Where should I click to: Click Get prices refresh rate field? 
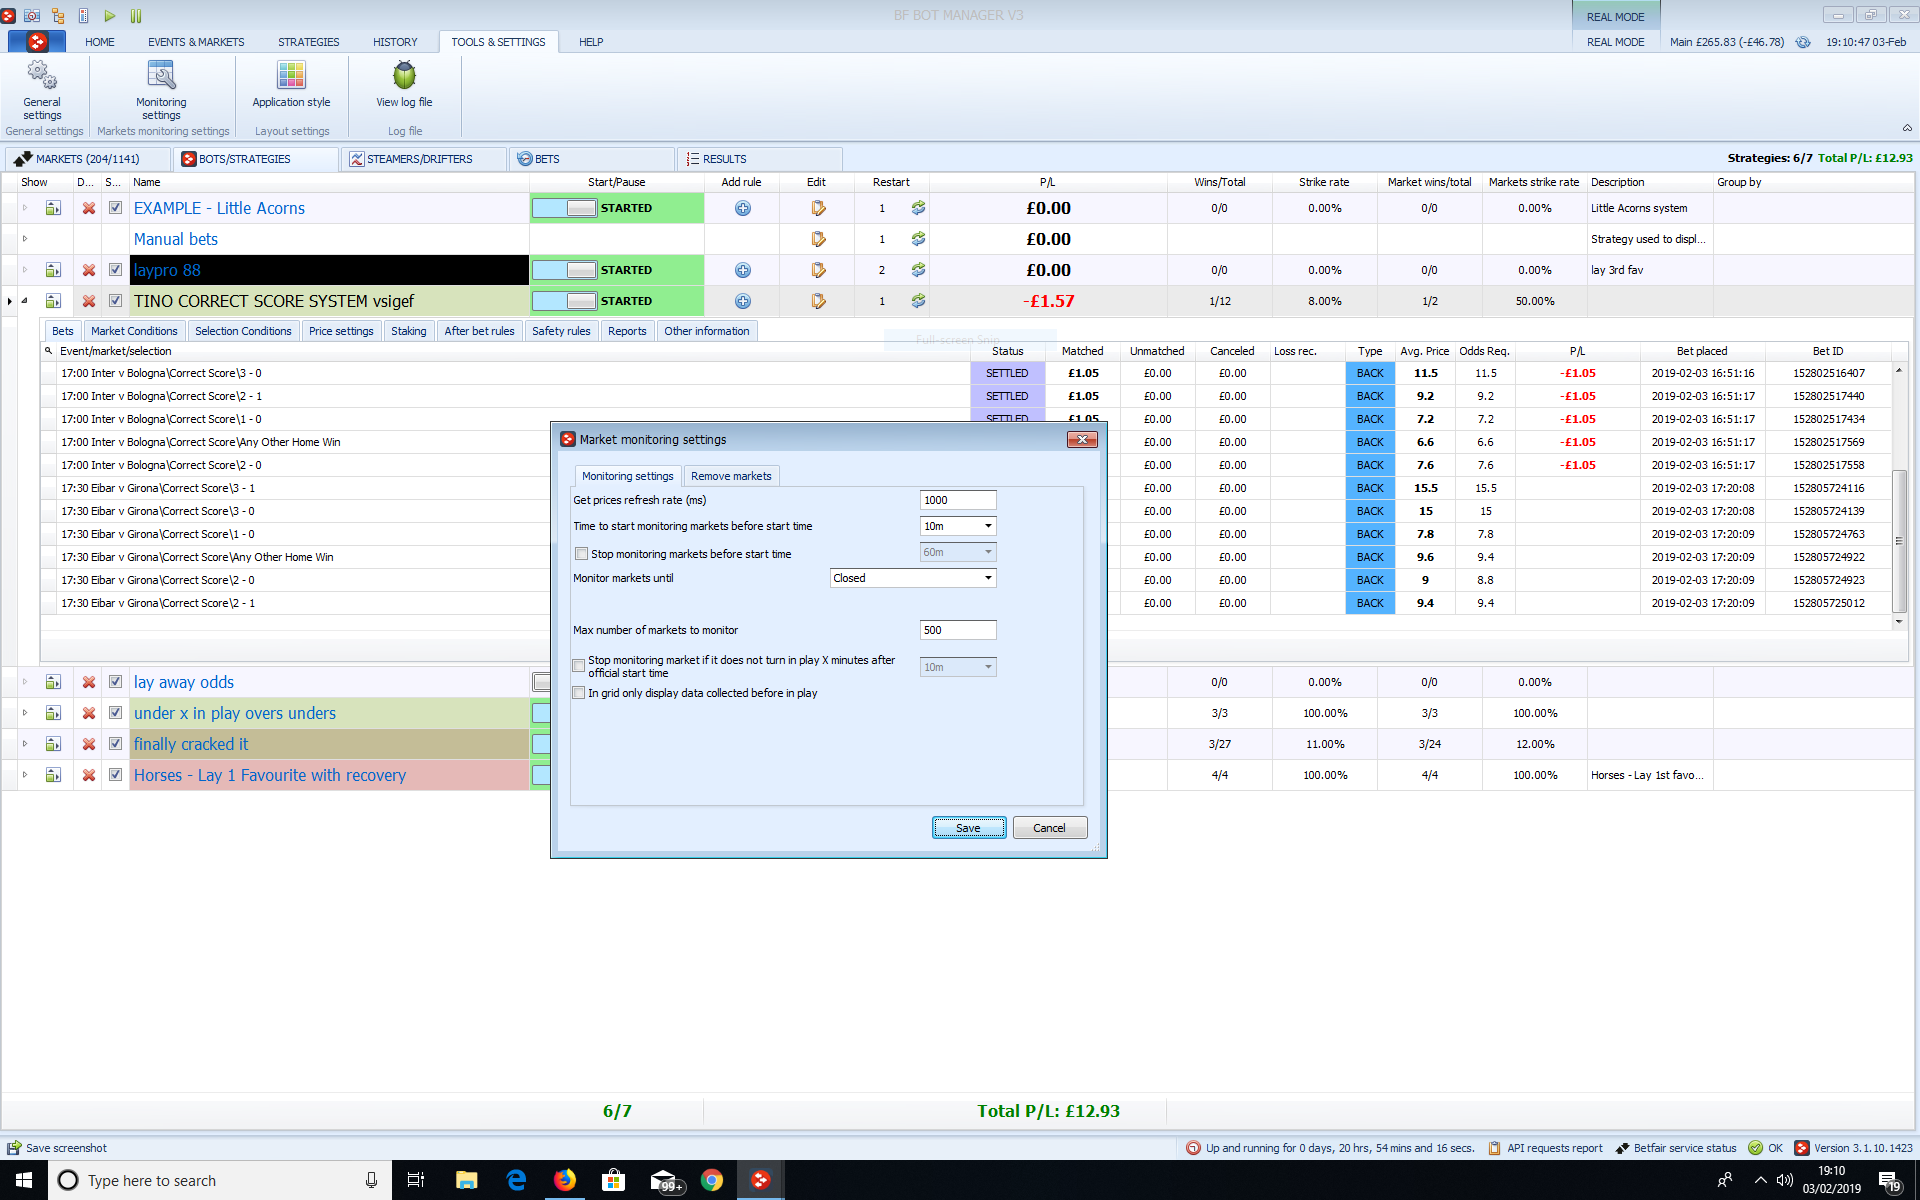958,500
